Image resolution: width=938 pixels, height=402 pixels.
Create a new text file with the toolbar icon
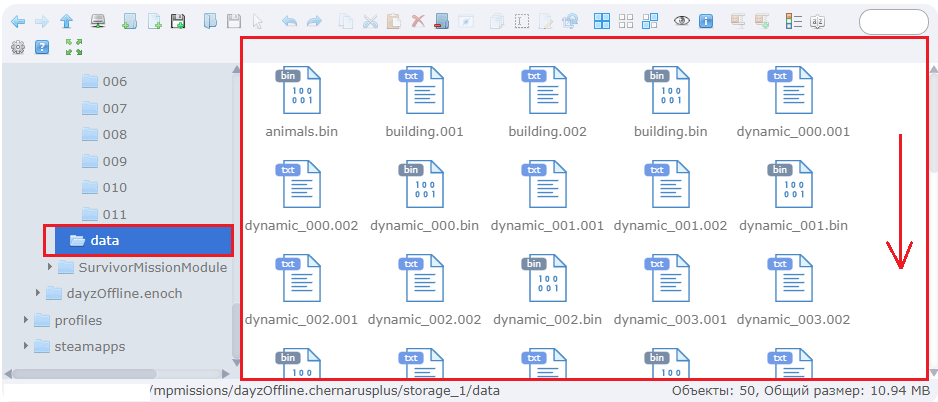tap(154, 22)
